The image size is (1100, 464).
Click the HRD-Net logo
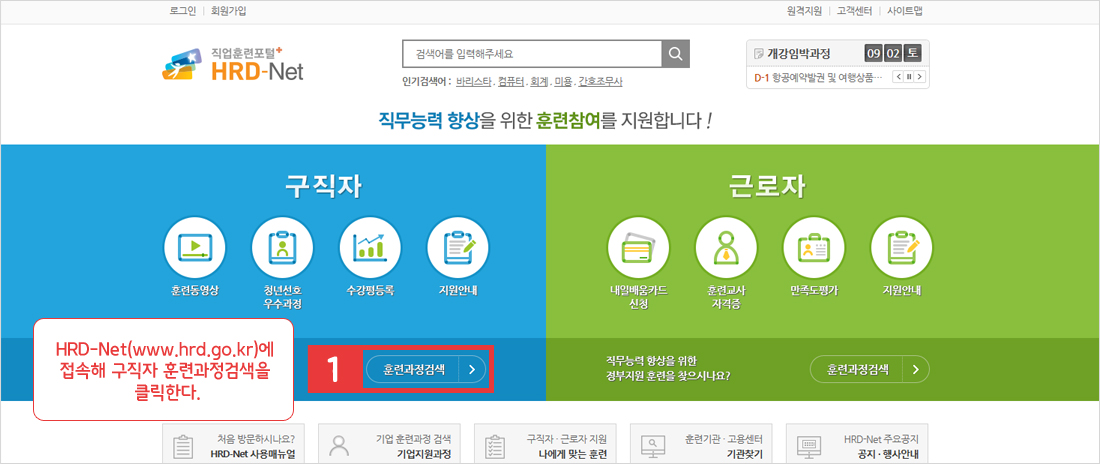pos(232,64)
